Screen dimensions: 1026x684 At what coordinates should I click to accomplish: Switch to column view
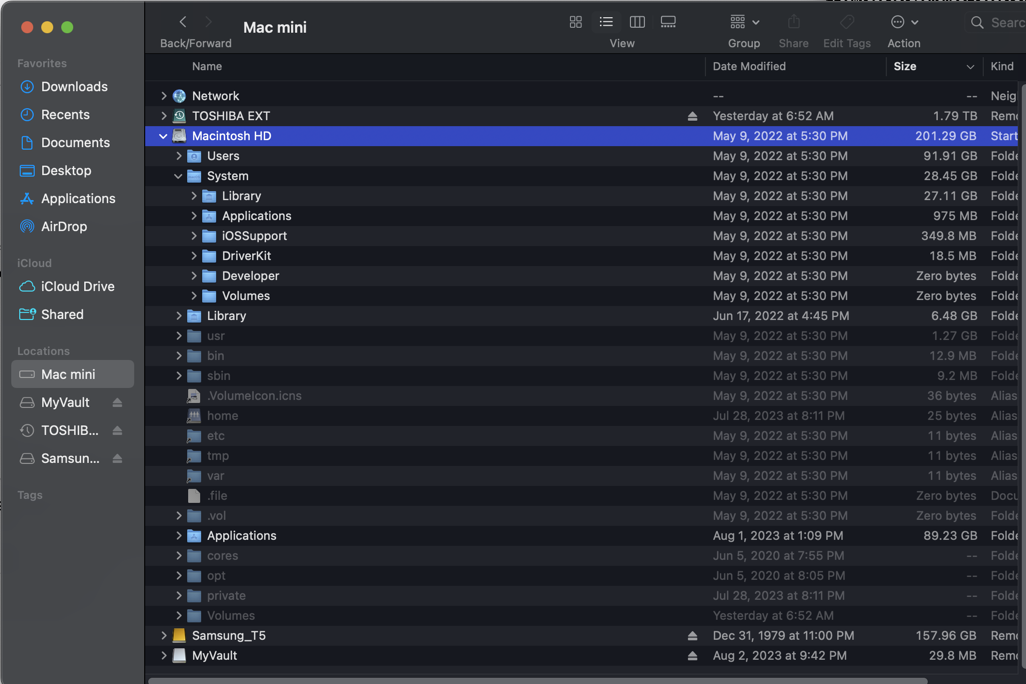(x=637, y=22)
